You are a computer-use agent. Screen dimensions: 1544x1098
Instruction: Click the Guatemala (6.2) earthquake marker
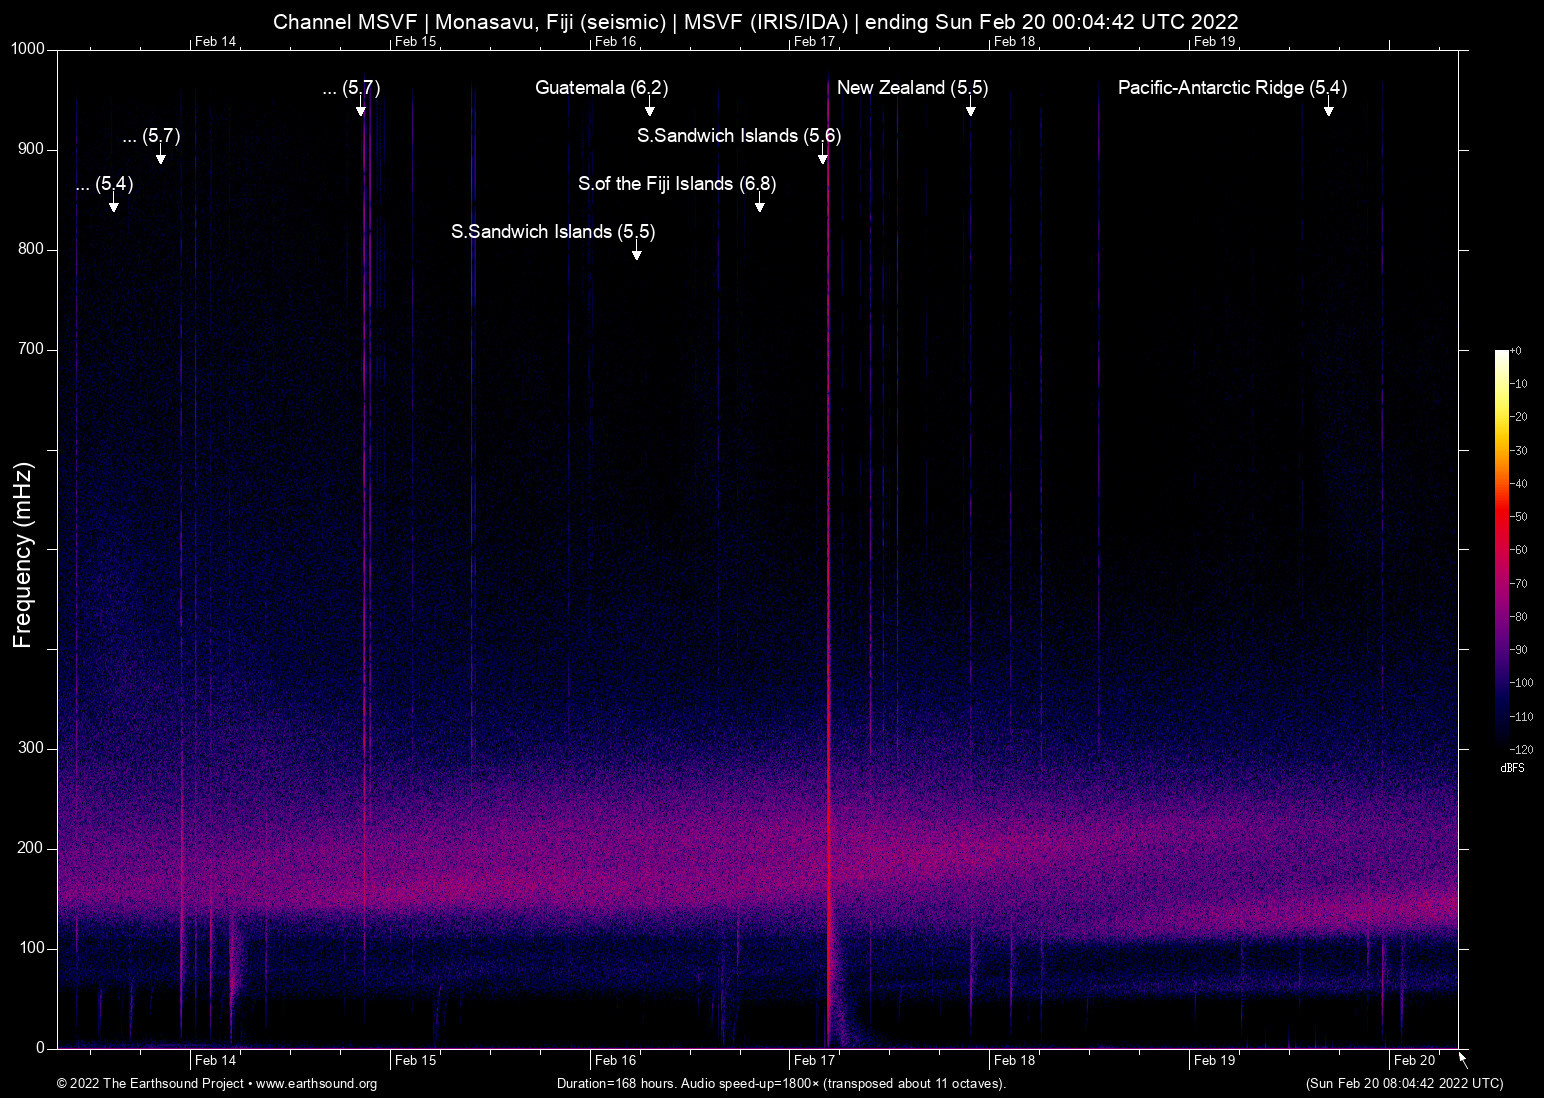600,88
